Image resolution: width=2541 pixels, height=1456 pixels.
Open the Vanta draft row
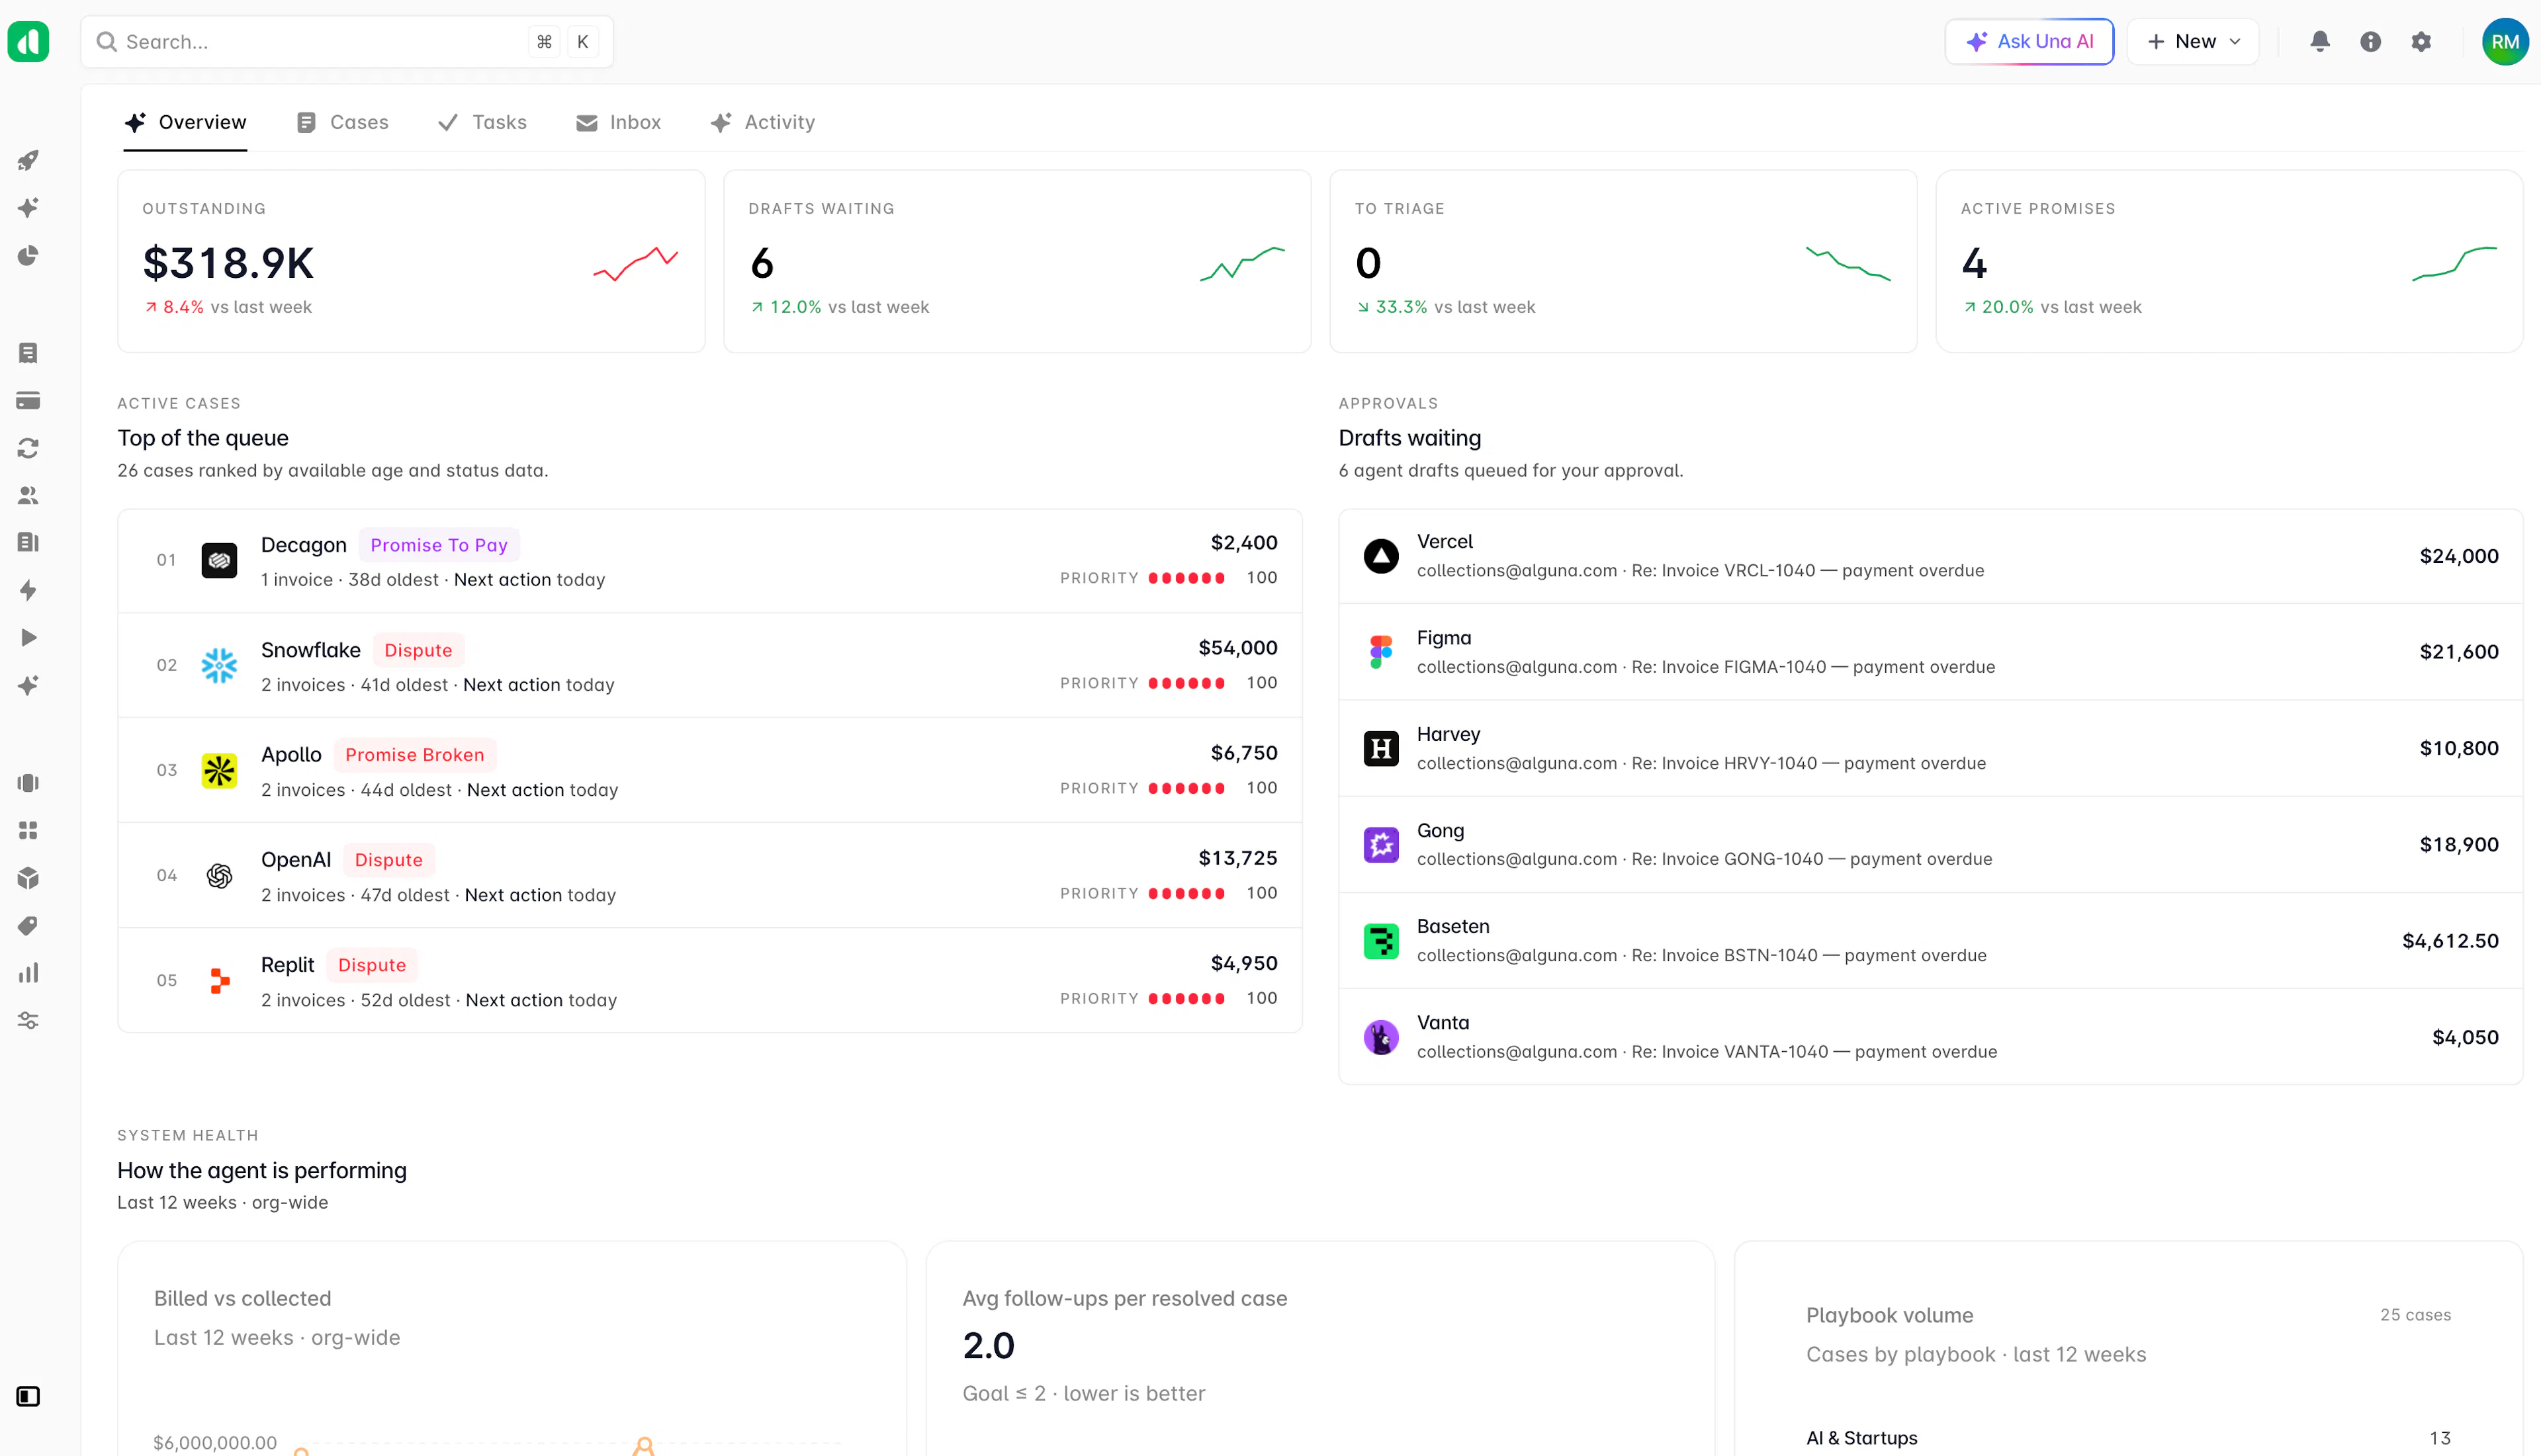(x=1930, y=1037)
